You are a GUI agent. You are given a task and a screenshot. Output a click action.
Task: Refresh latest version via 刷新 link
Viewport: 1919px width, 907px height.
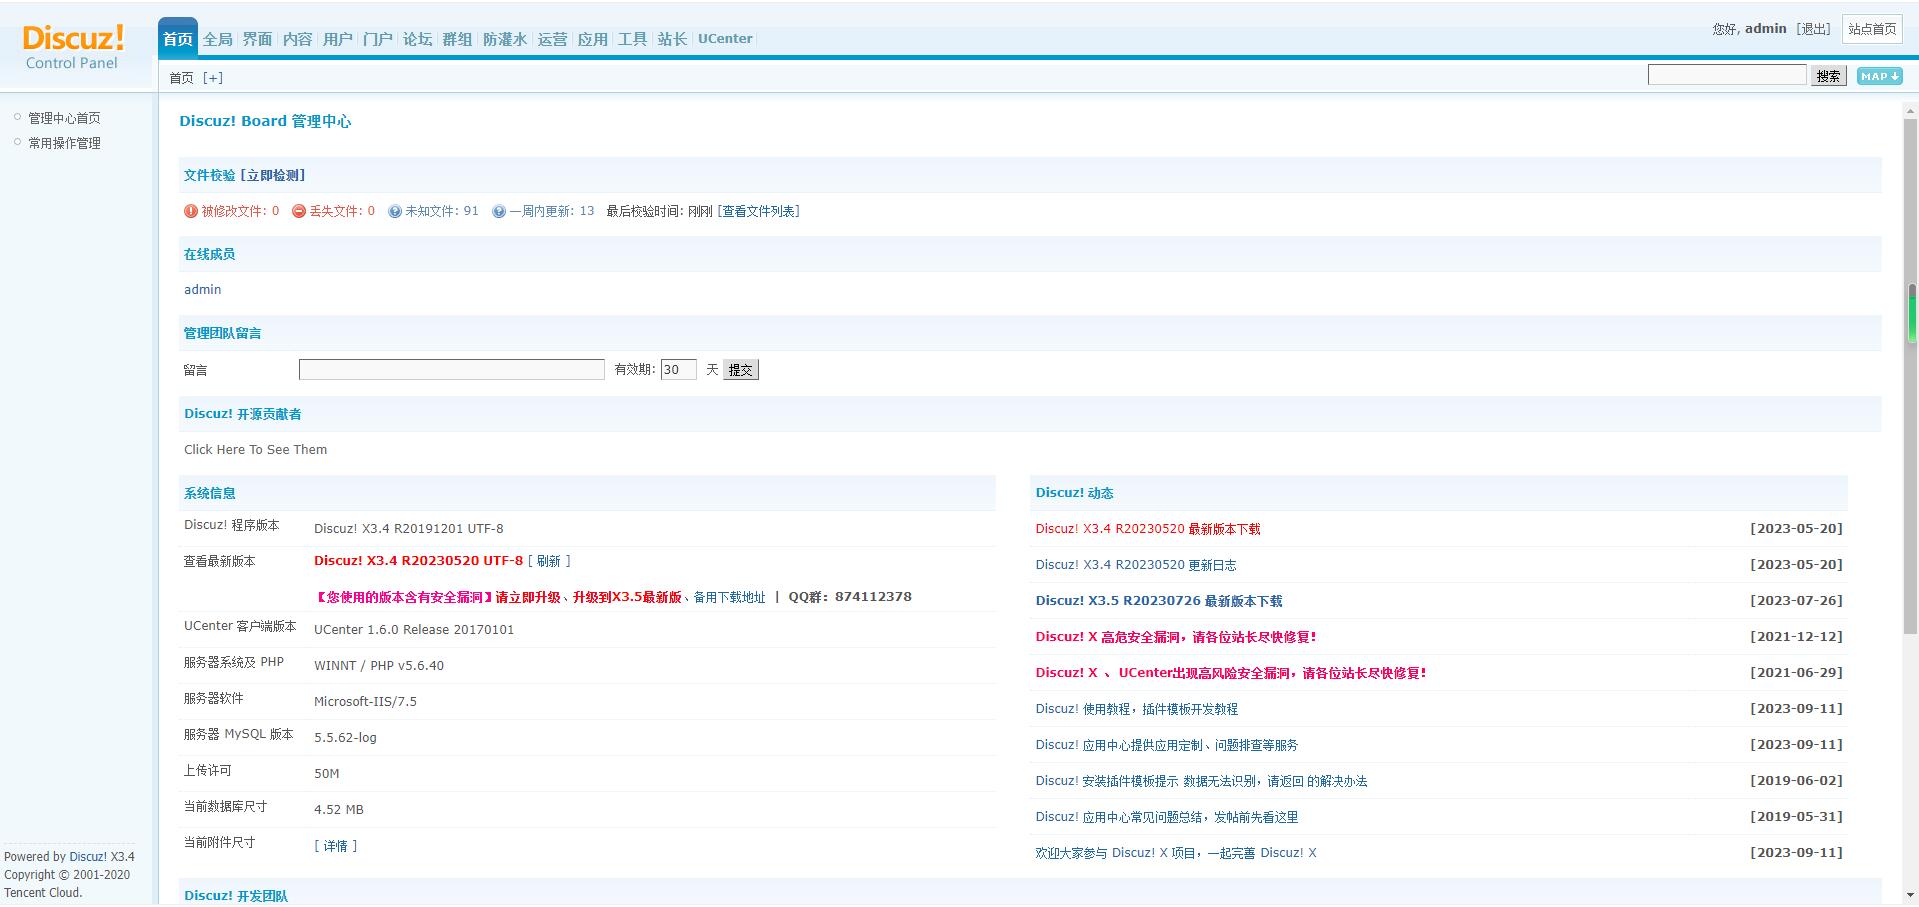point(549,561)
